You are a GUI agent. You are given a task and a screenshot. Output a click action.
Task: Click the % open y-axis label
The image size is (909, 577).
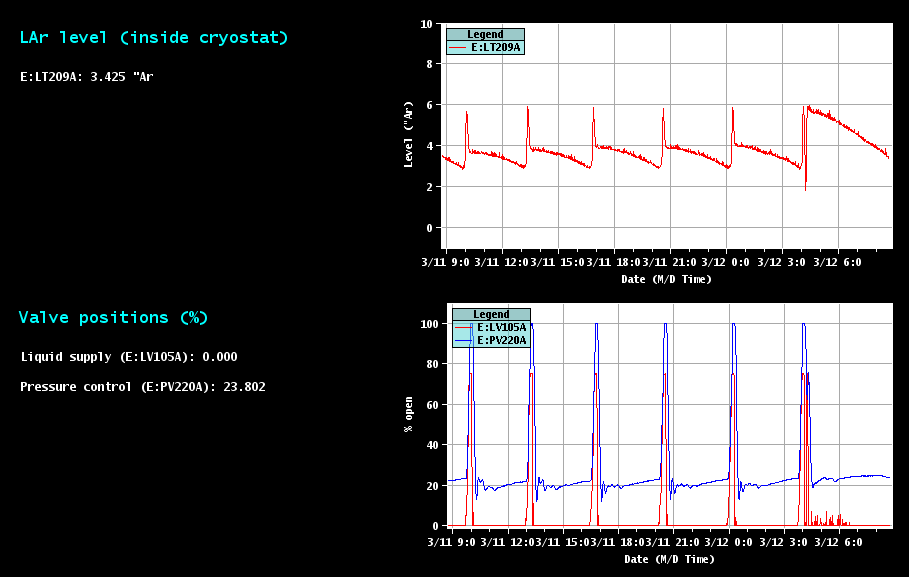[408, 413]
